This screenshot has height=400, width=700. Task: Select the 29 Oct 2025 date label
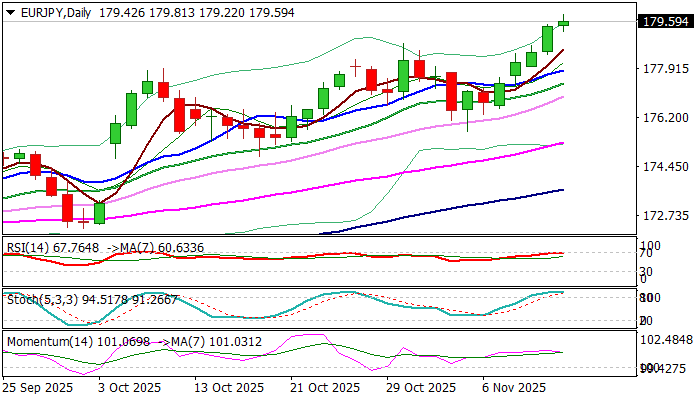[x=421, y=388]
